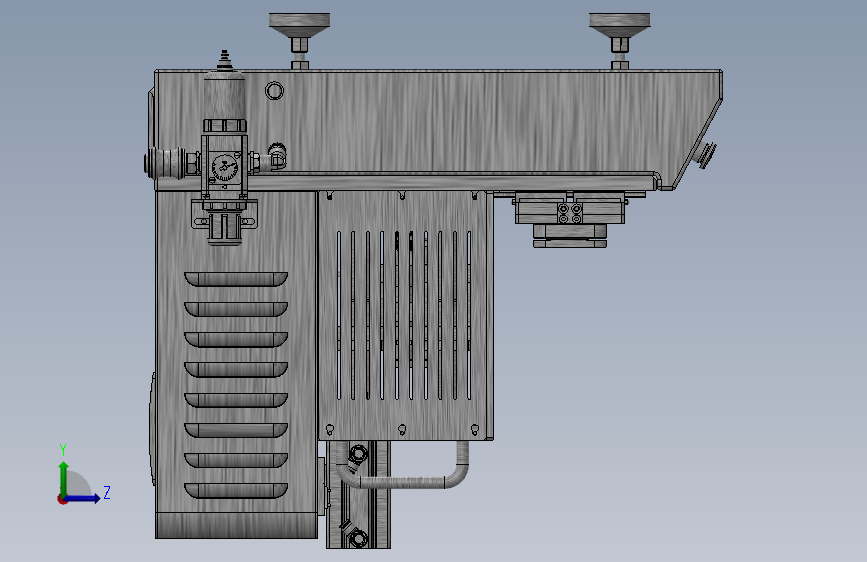
Task: Select the cover panel with vertical vent slots
Action: pos(405,315)
